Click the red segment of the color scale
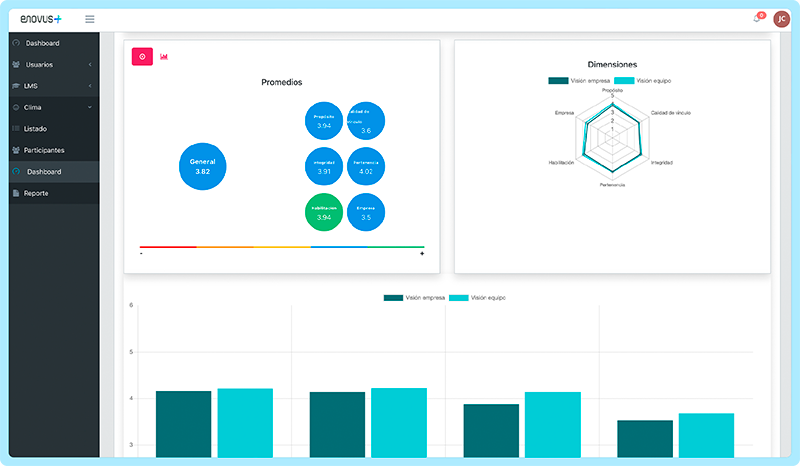The height and width of the screenshot is (466, 800). tap(168, 246)
